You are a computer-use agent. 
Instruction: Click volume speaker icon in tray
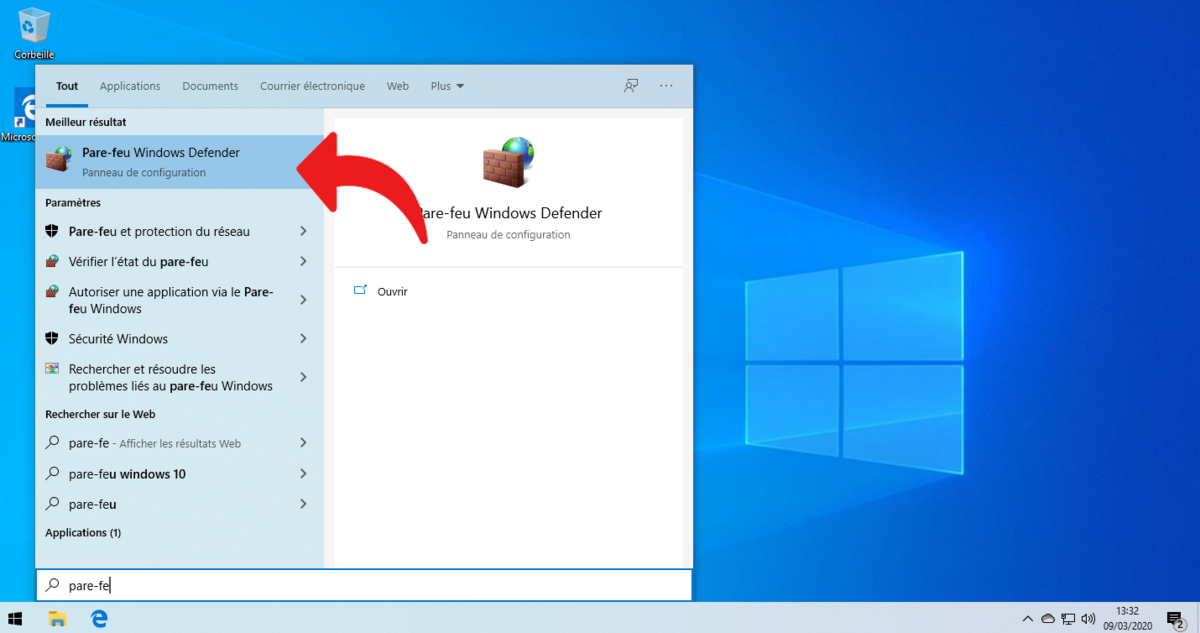click(x=1088, y=619)
